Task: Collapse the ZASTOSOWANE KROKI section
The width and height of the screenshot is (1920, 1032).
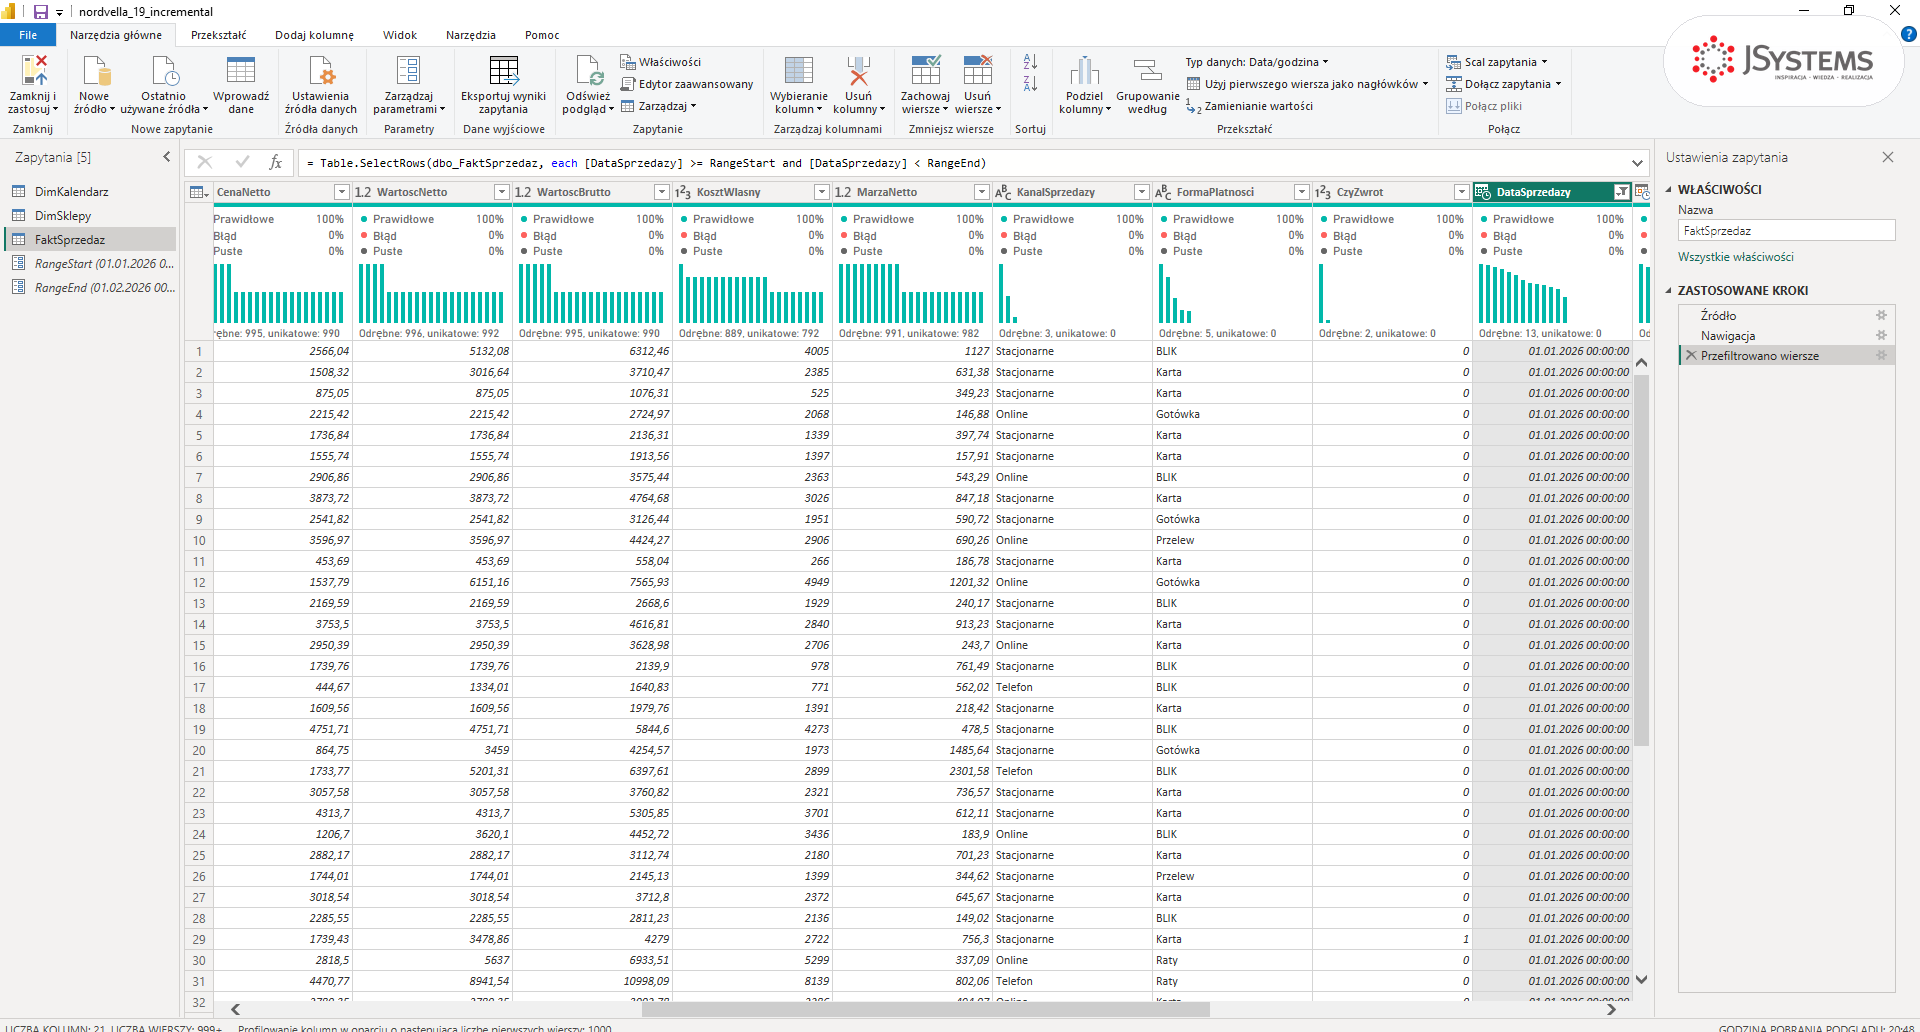Action: tap(1668, 291)
